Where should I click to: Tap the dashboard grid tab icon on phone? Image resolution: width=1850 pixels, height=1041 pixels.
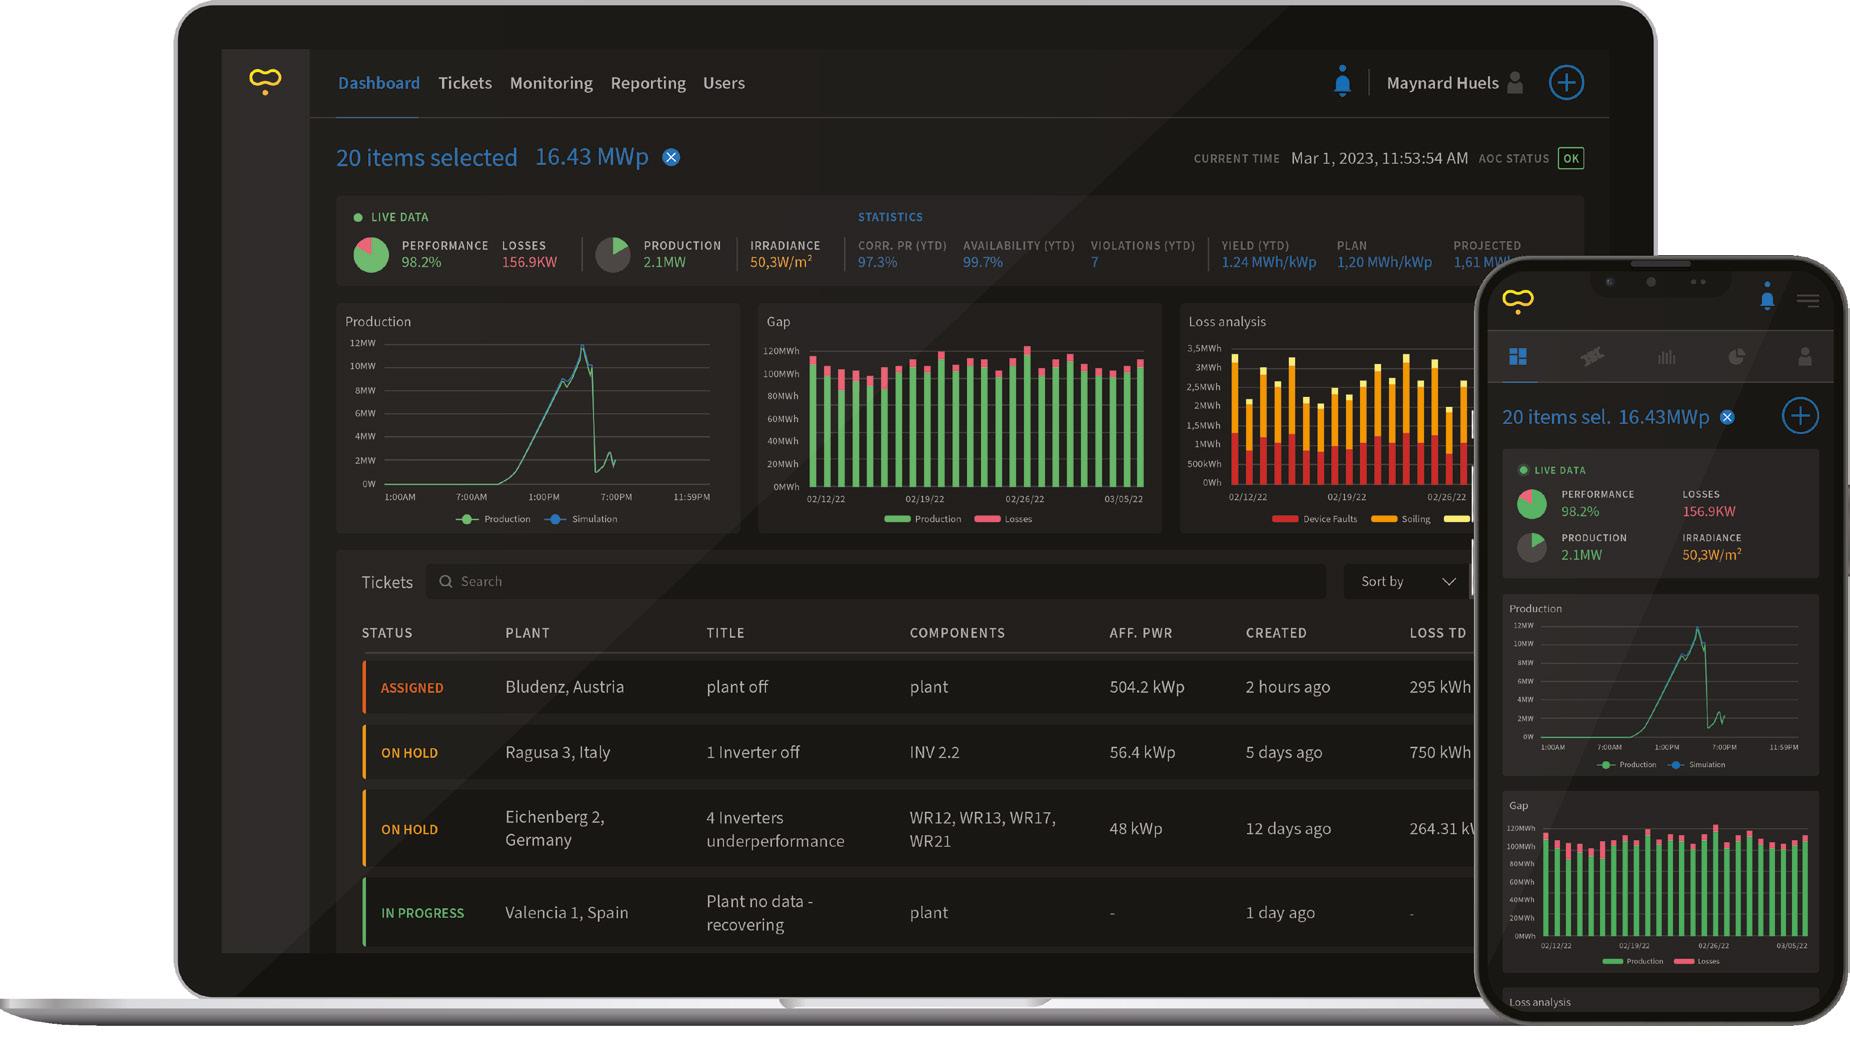point(1518,356)
